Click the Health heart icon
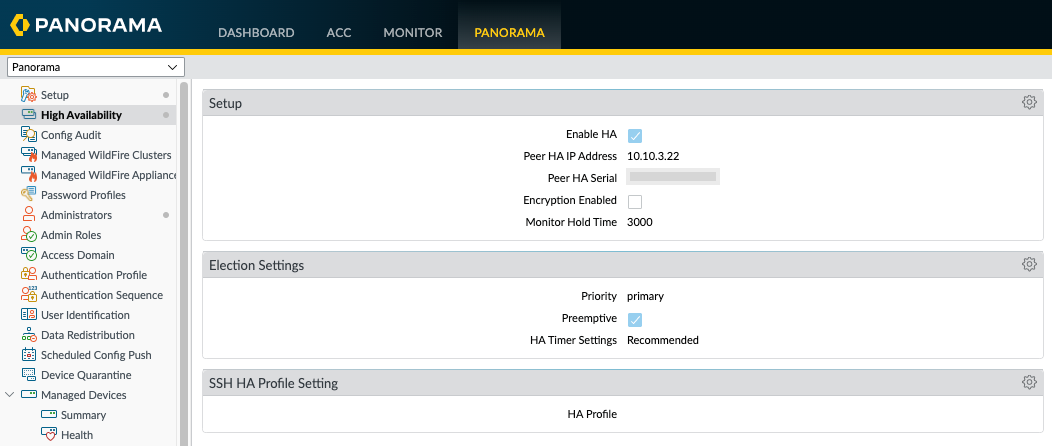The height and width of the screenshot is (446, 1052). (48, 435)
